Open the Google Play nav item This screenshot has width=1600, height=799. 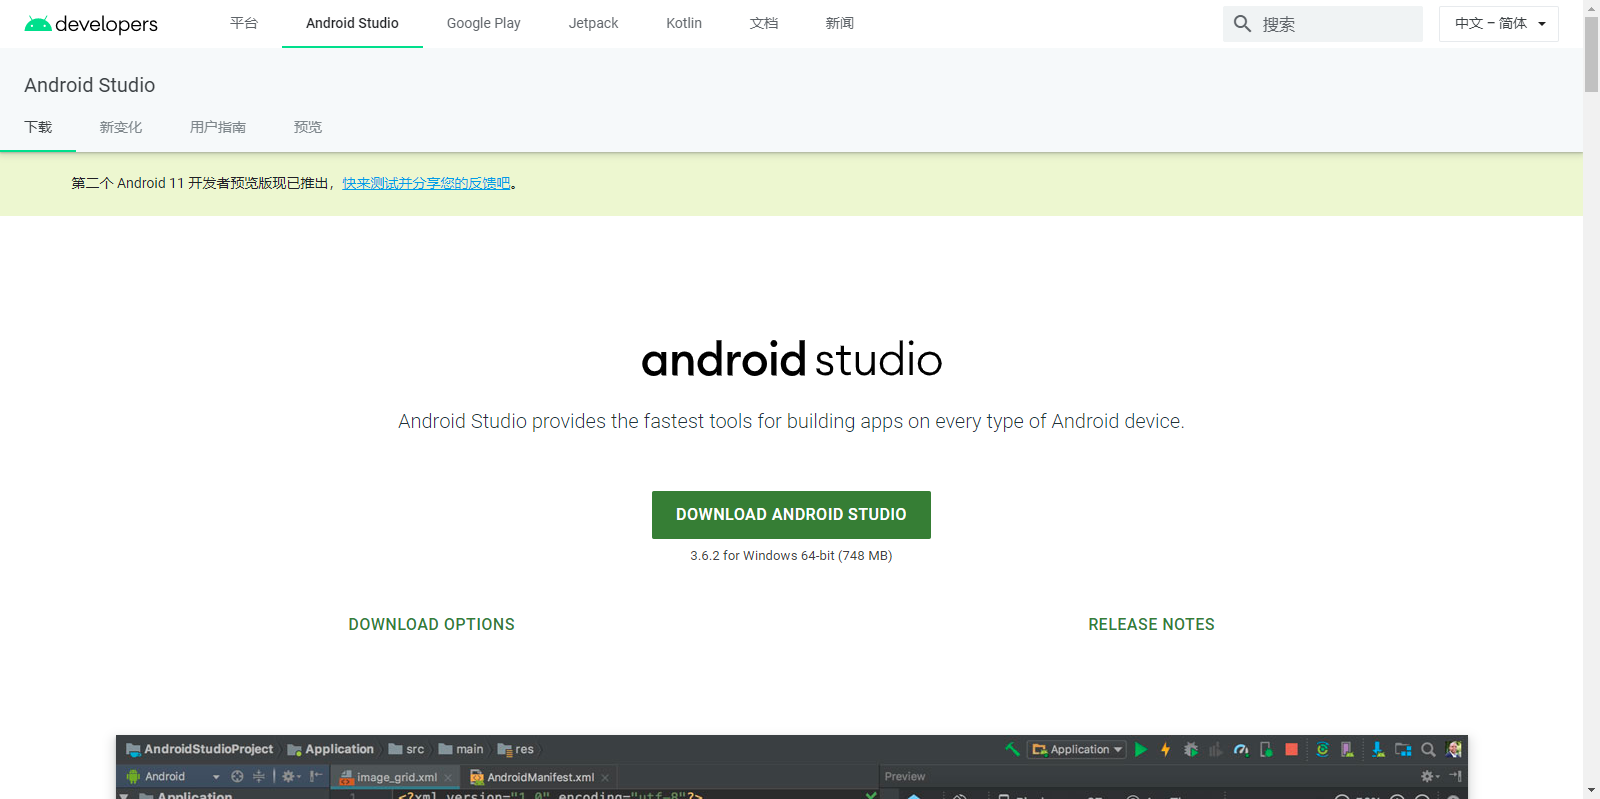tap(483, 23)
